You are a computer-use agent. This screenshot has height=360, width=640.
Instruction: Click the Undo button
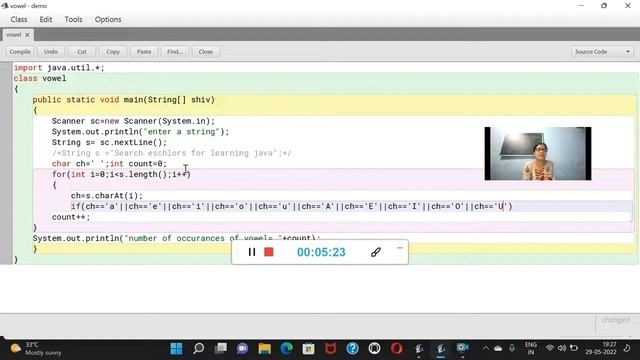(x=51, y=52)
